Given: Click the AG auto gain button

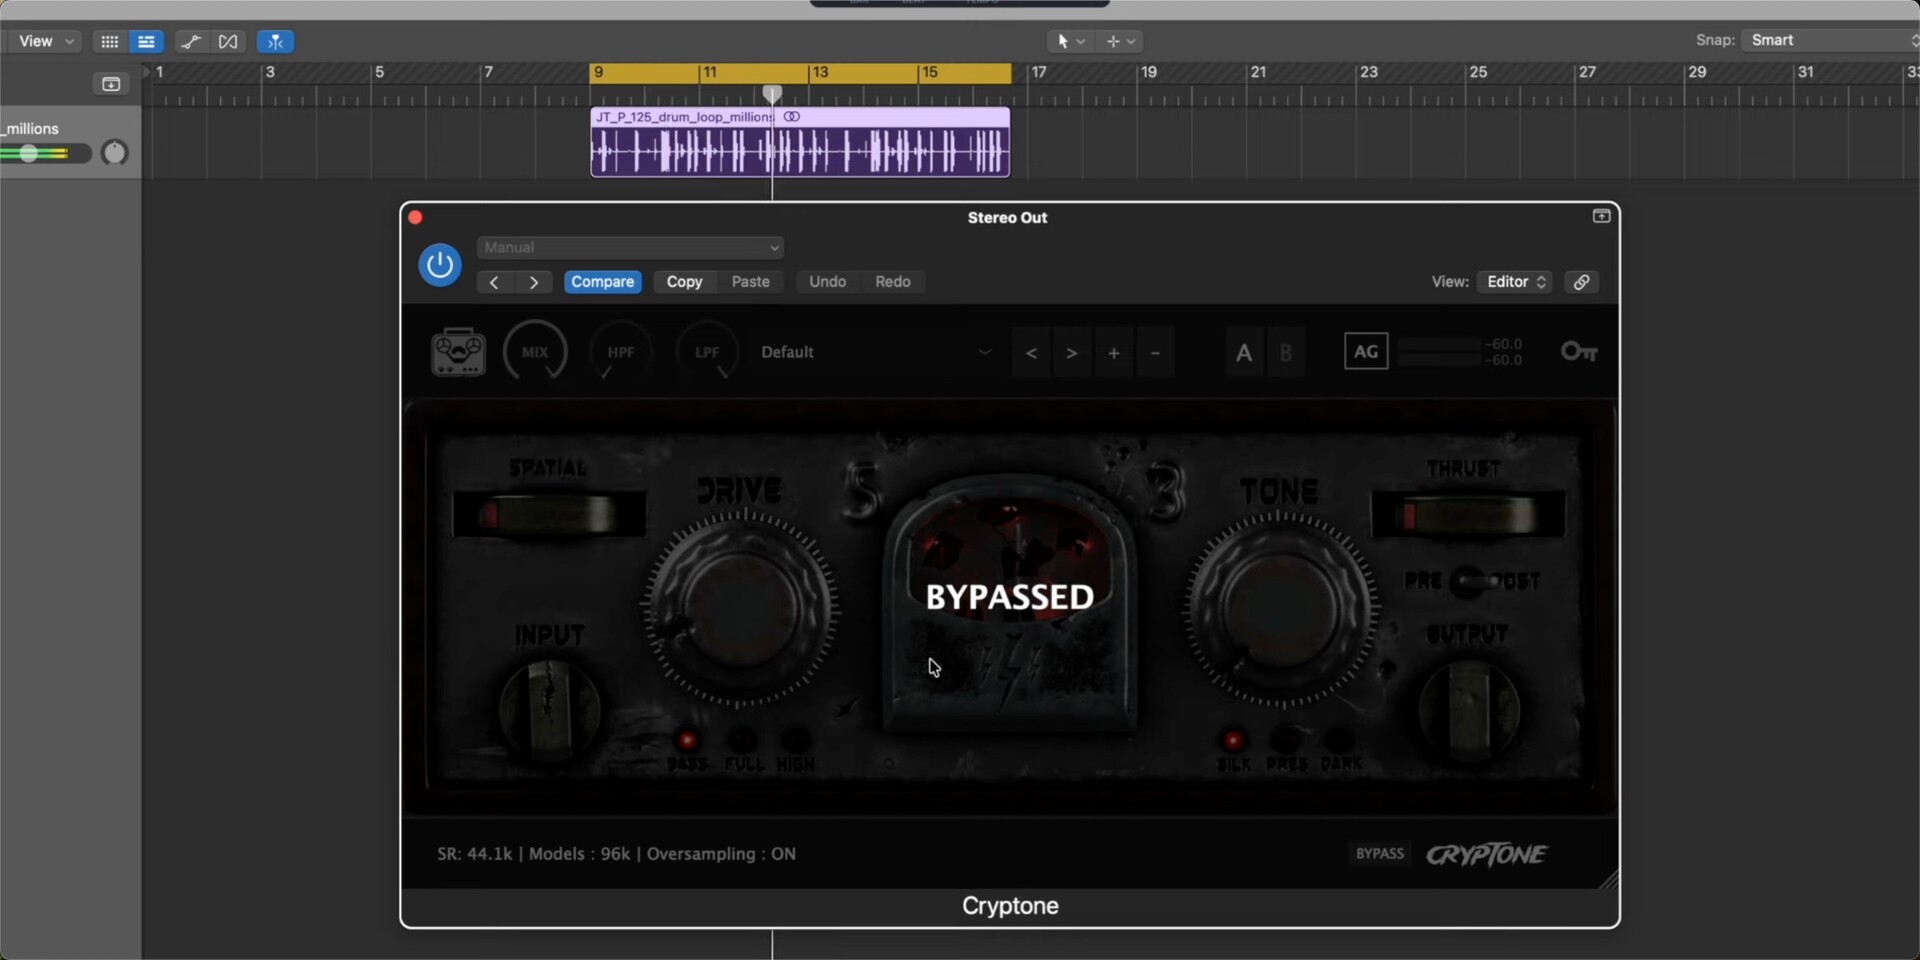Looking at the screenshot, I should point(1365,352).
